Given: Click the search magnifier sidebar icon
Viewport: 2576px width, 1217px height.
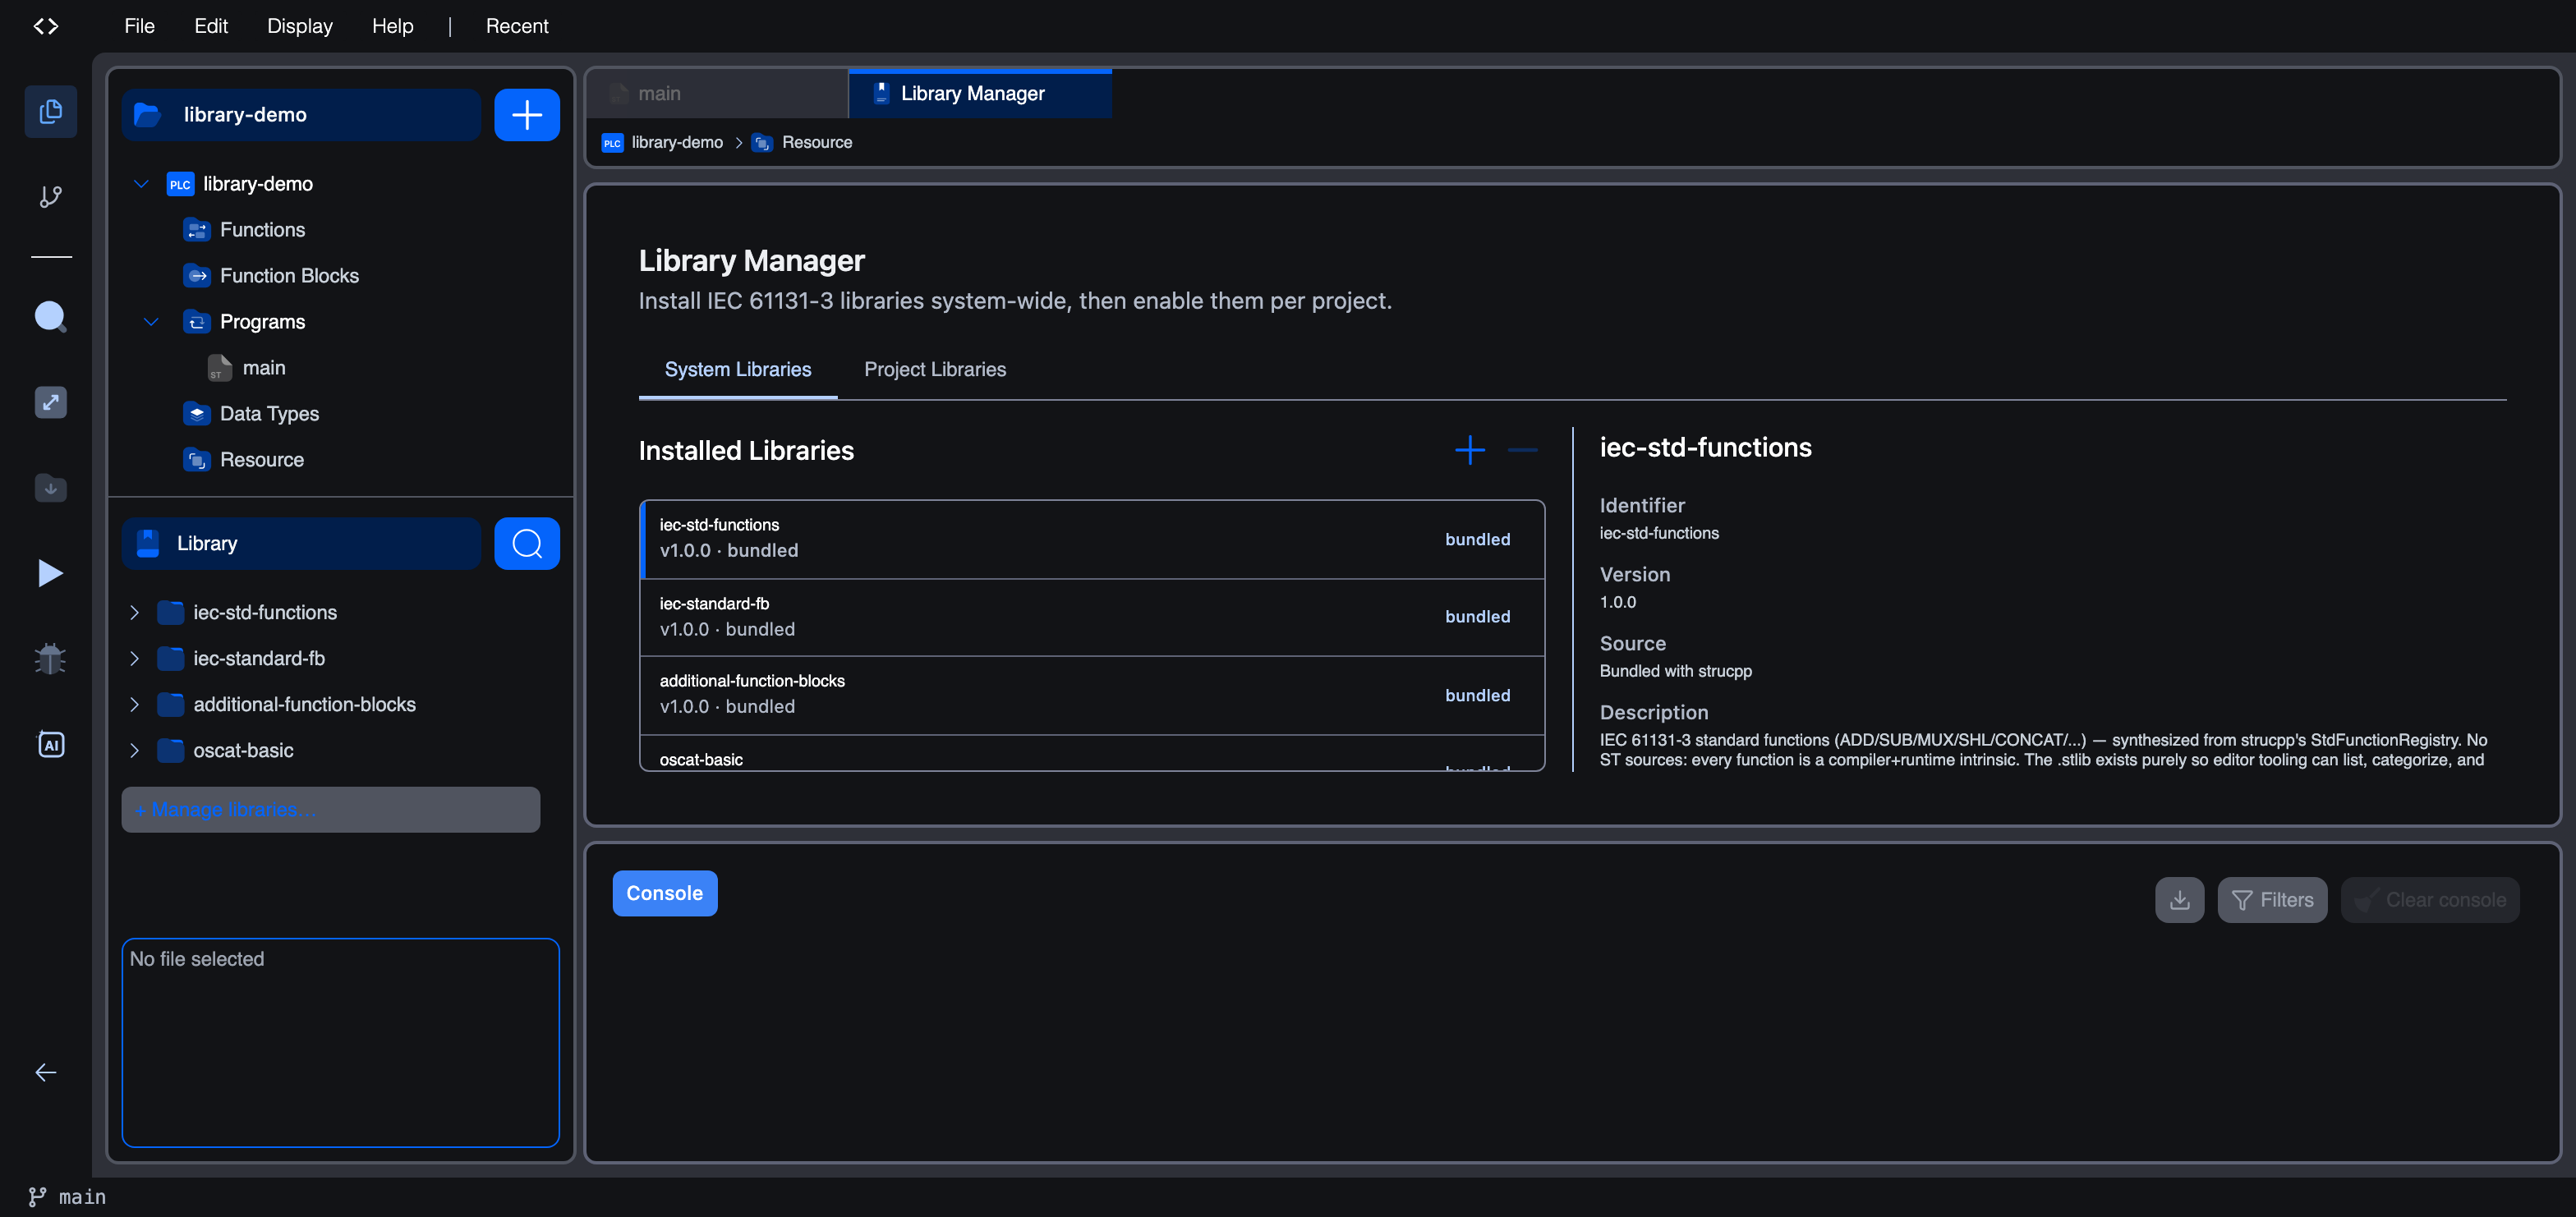Looking at the screenshot, I should click(x=50, y=317).
